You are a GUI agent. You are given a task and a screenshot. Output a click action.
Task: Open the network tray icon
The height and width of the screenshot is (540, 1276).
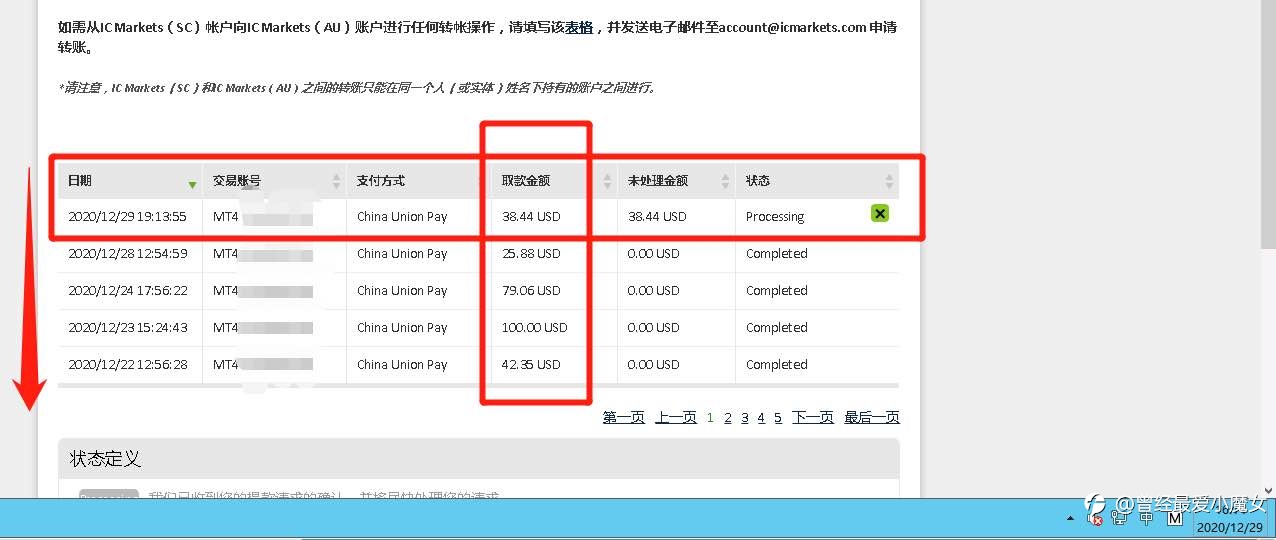coord(1121,519)
